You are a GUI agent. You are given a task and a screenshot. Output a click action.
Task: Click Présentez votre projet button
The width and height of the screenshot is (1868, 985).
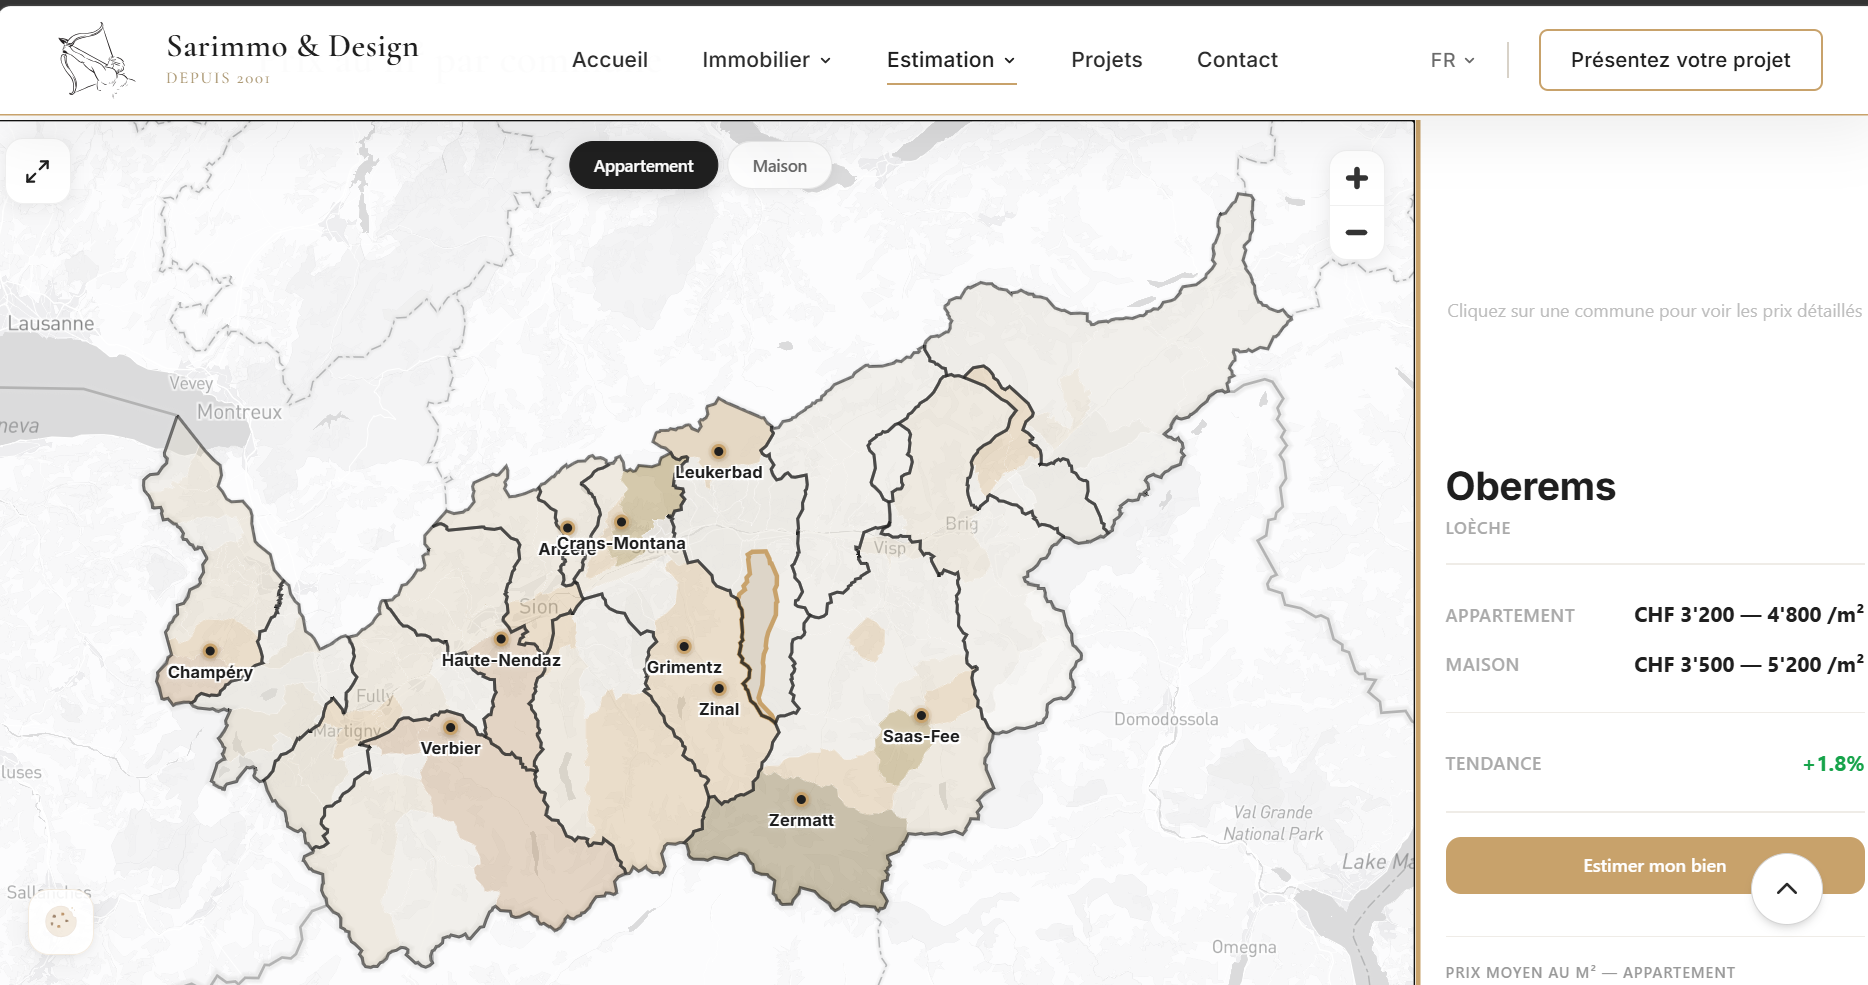pyautogui.click(x=1680, y=60)
